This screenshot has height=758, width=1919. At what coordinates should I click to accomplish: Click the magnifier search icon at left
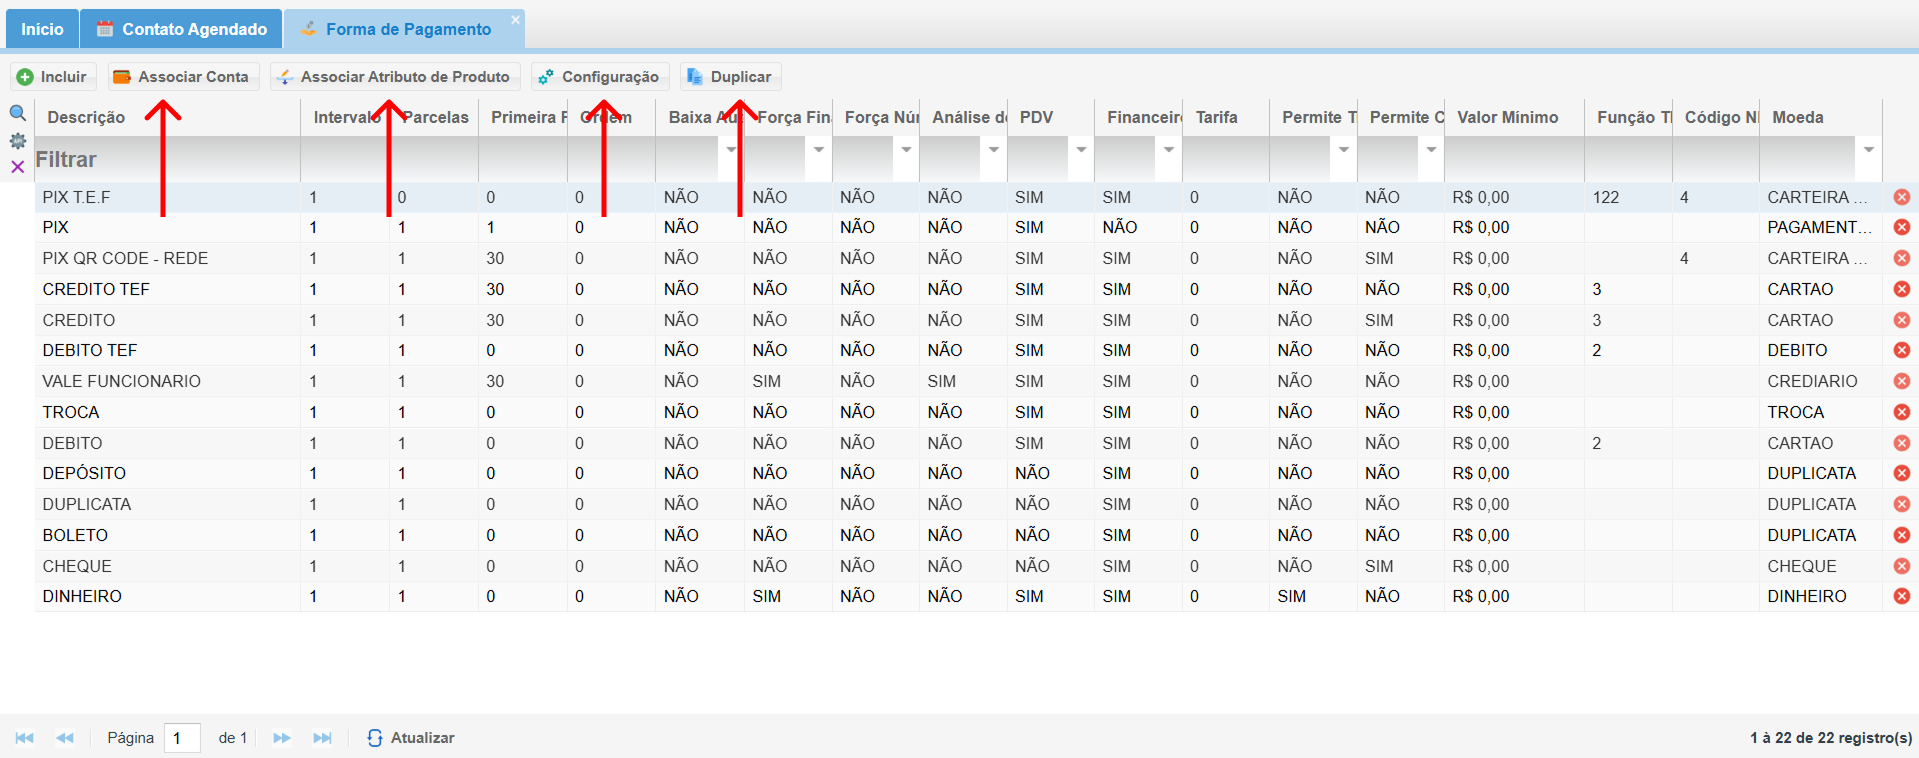[17, 113]
